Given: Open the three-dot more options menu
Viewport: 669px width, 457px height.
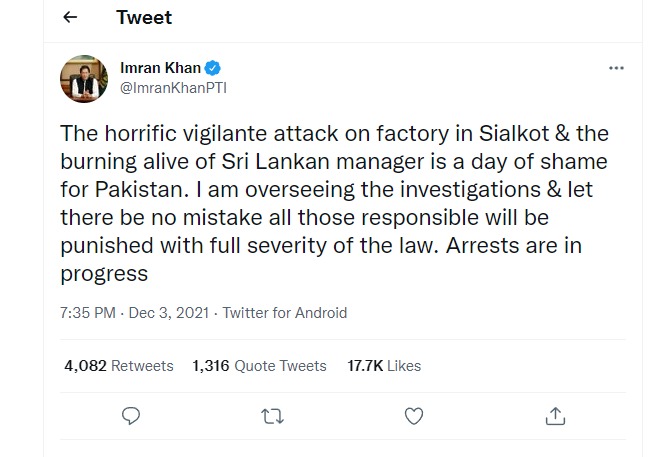Looking at the screenshot, I should (x=616, y=69).
